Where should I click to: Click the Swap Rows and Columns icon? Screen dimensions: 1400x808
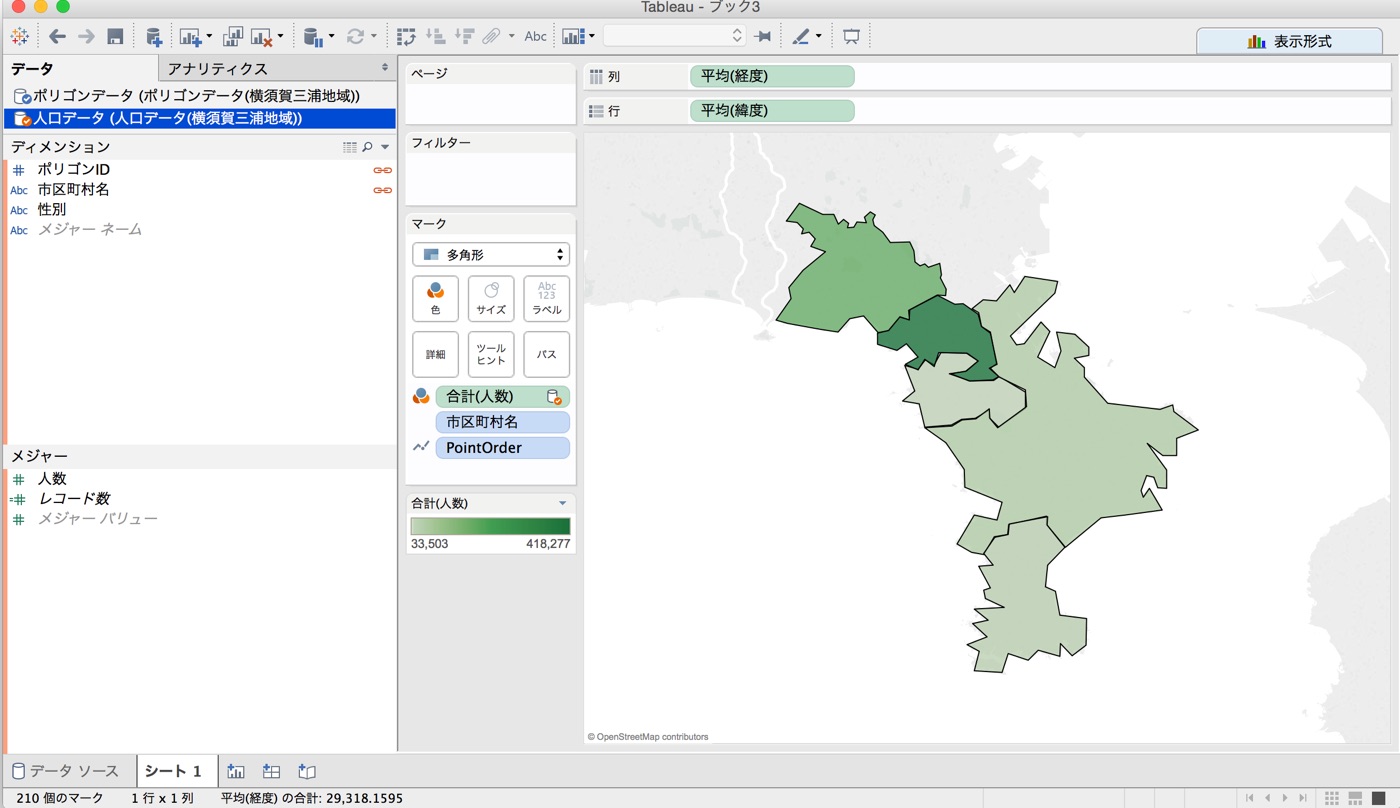click(x=408, y=35)
